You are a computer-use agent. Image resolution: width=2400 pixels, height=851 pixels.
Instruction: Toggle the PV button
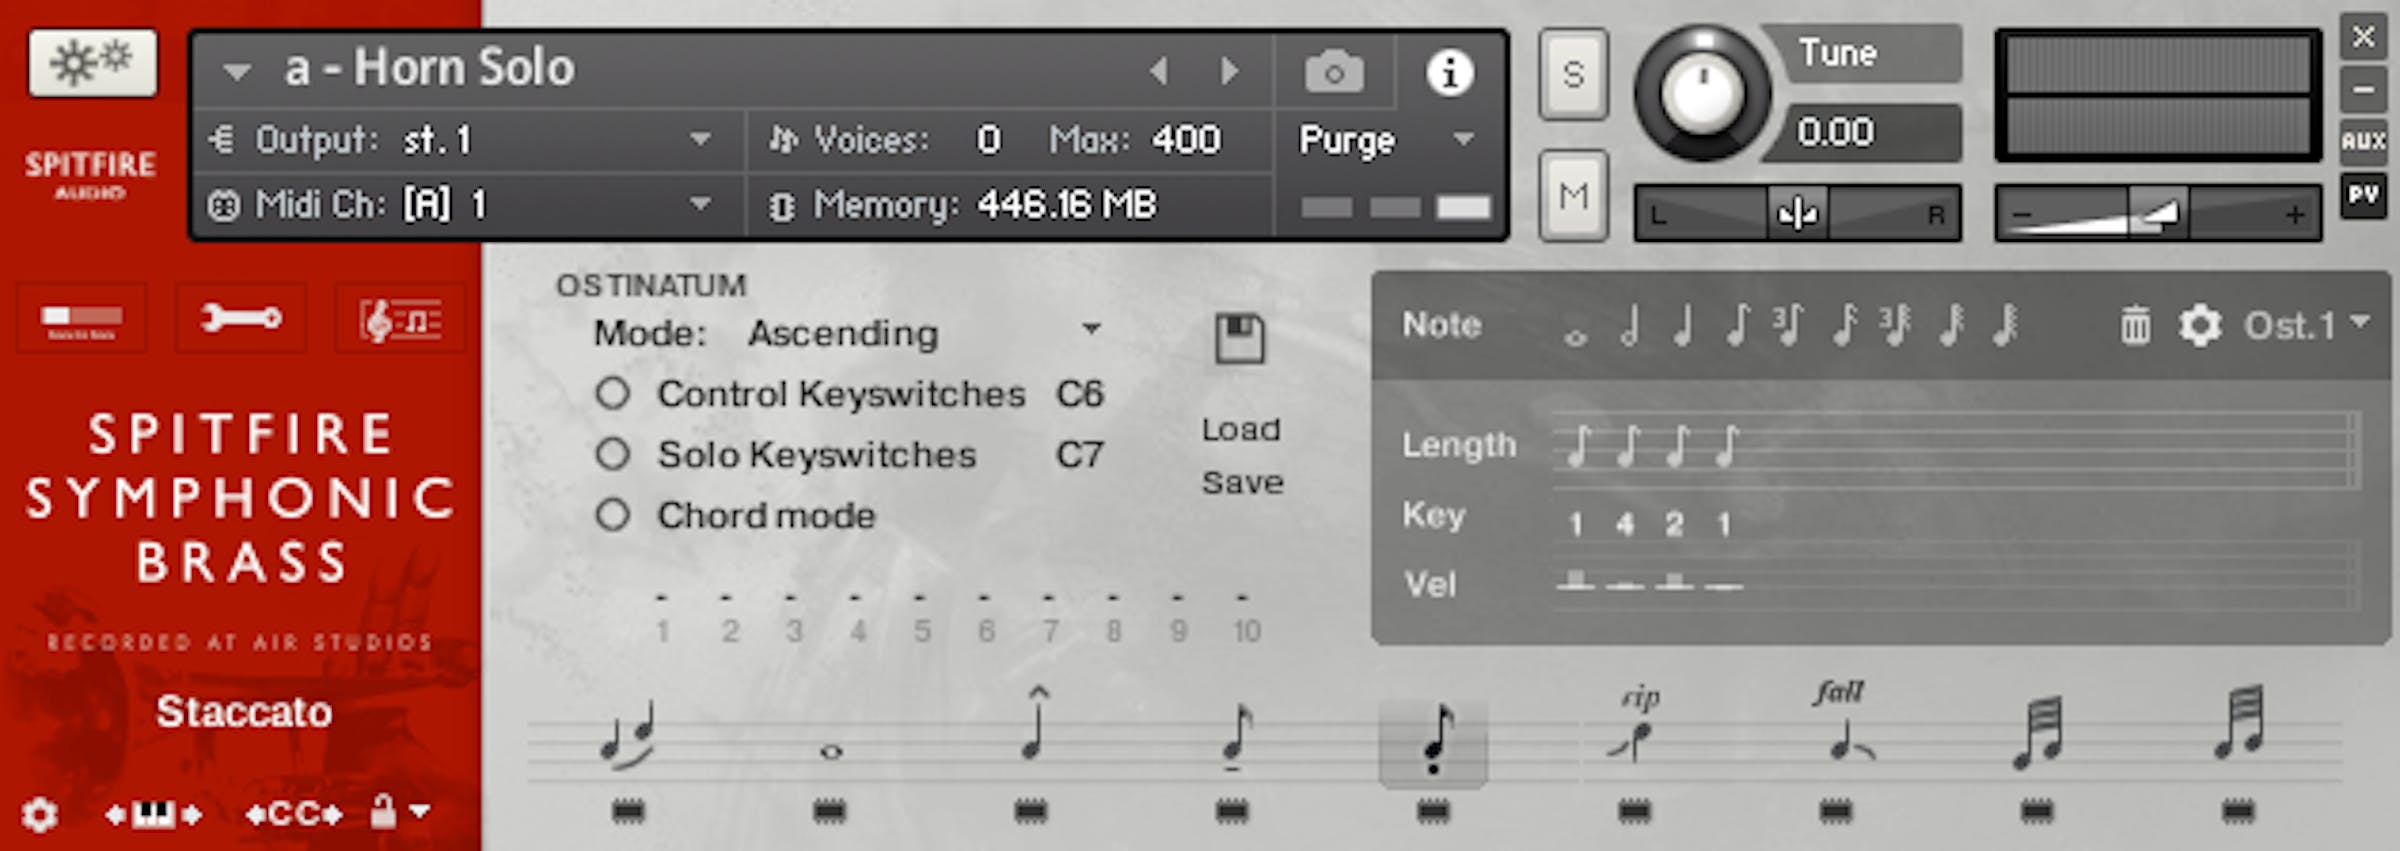point(2363,195)
